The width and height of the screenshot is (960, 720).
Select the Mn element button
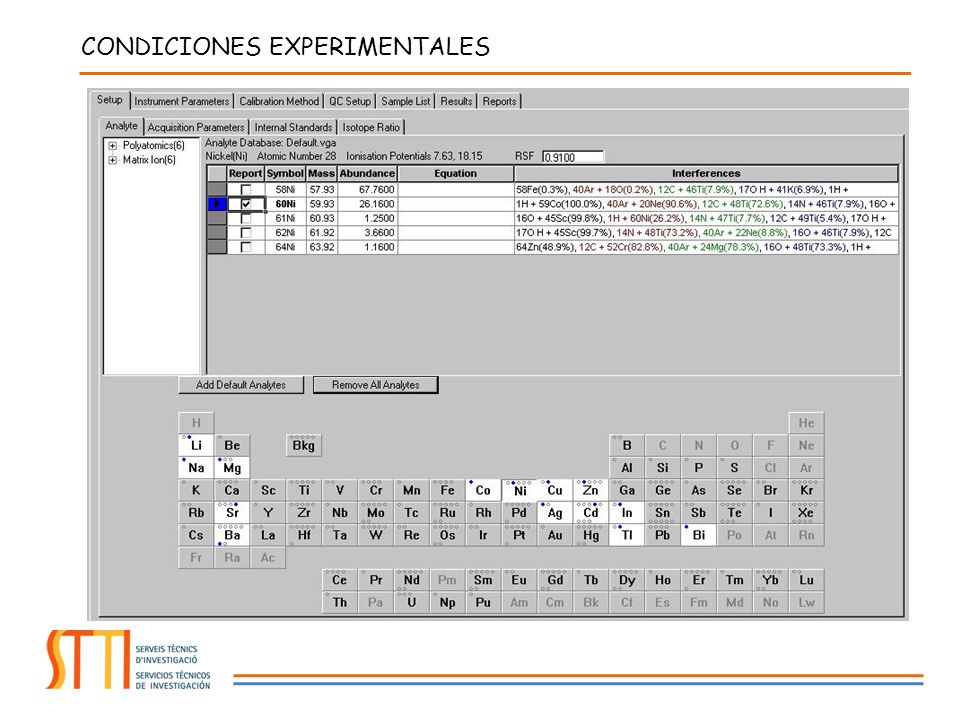(411, 490)
